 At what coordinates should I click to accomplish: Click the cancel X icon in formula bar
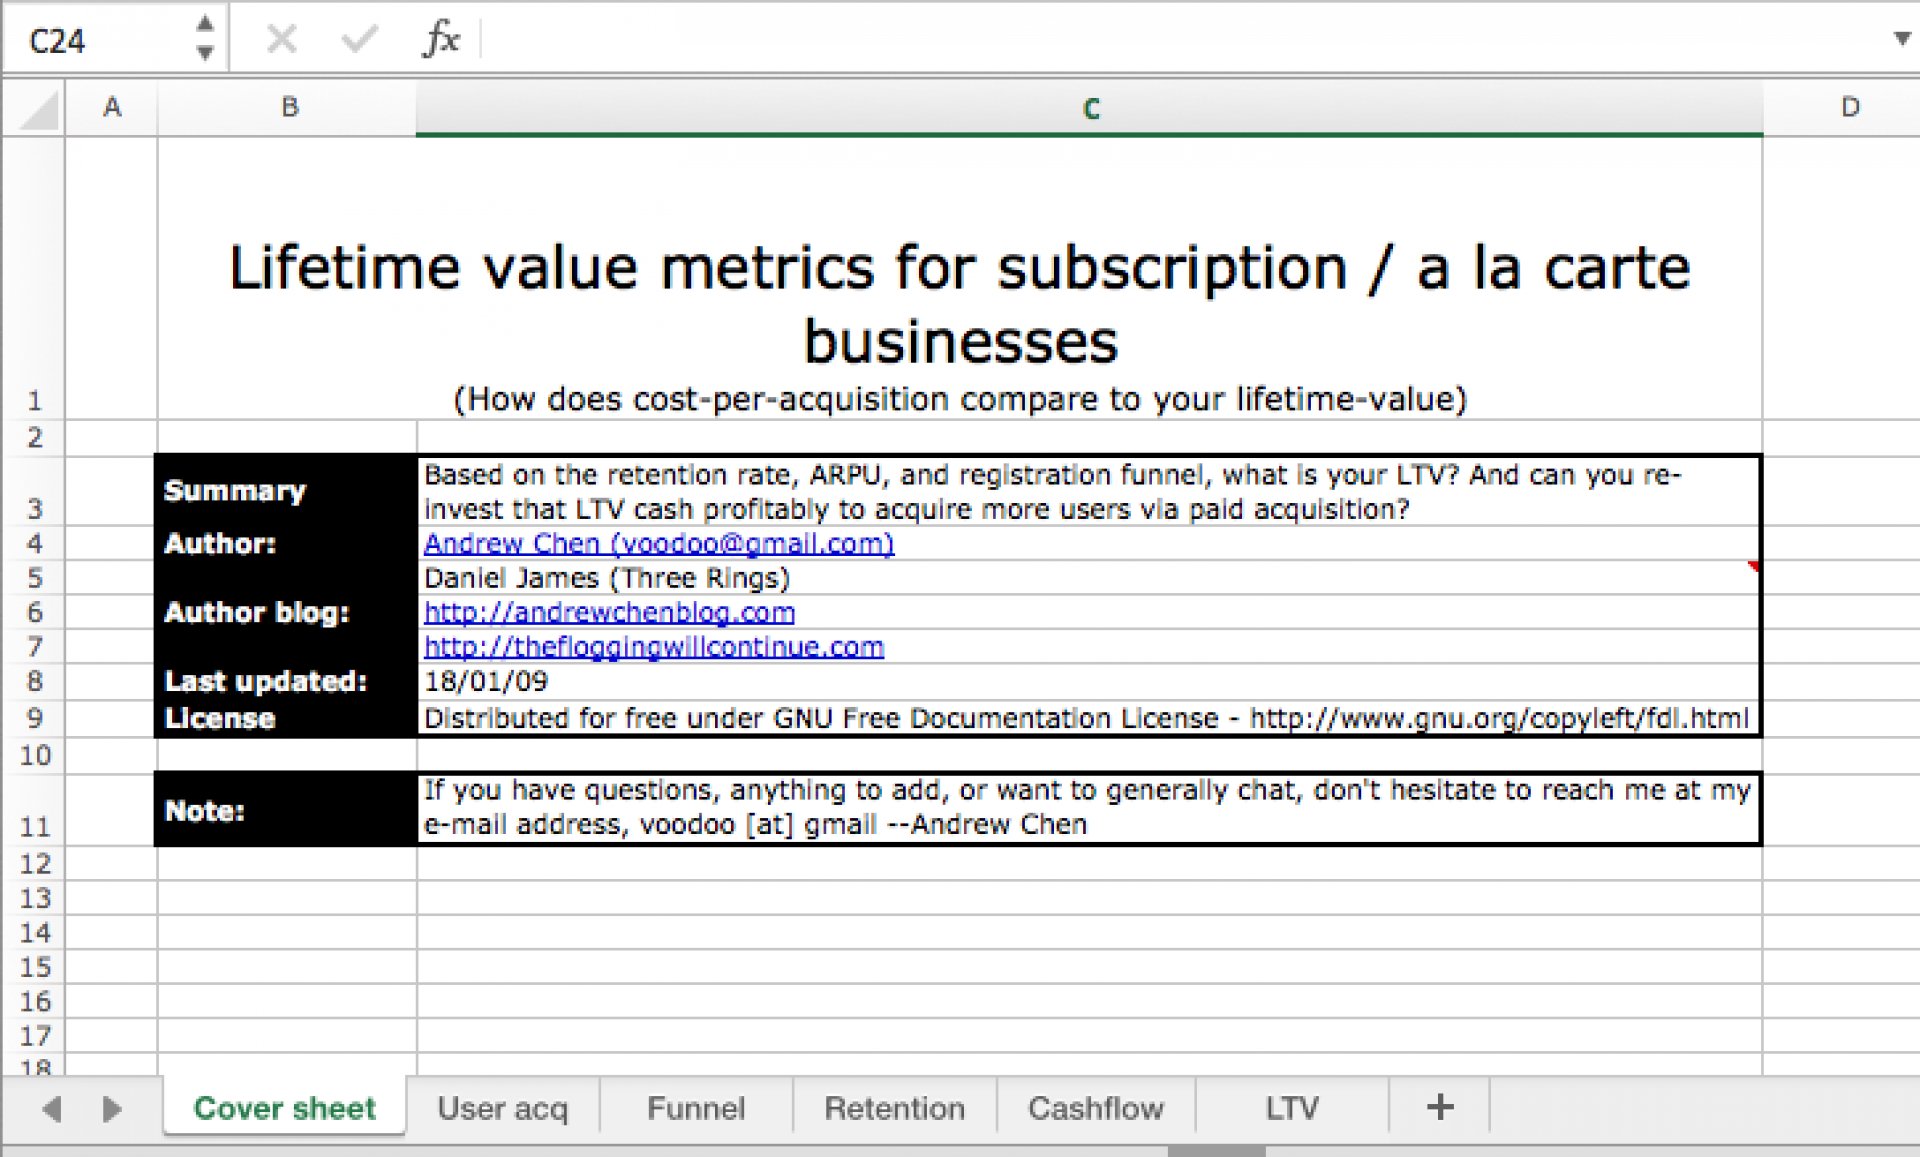pos(282,39)
